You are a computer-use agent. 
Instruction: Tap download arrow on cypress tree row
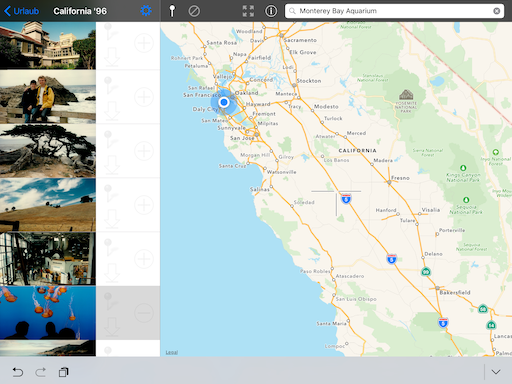(112, 165)
